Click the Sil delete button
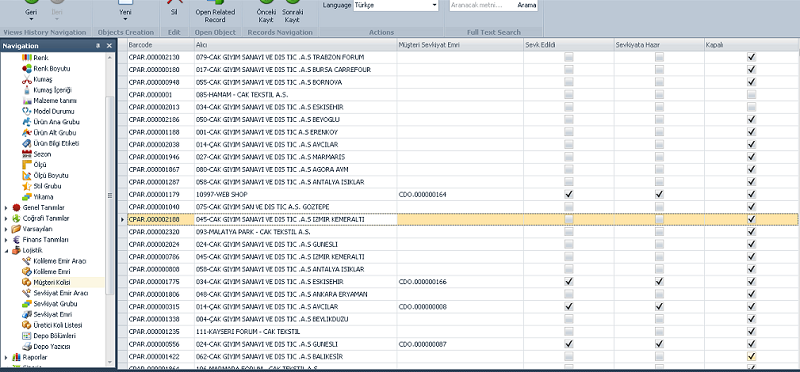800x372 pixels. (174, 8)
